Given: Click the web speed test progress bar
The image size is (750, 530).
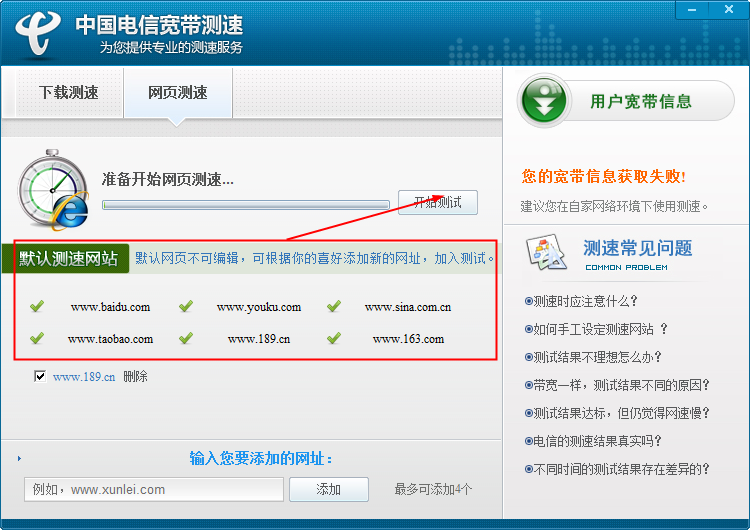Looking at the screenshot, I should tap(246, 205).
